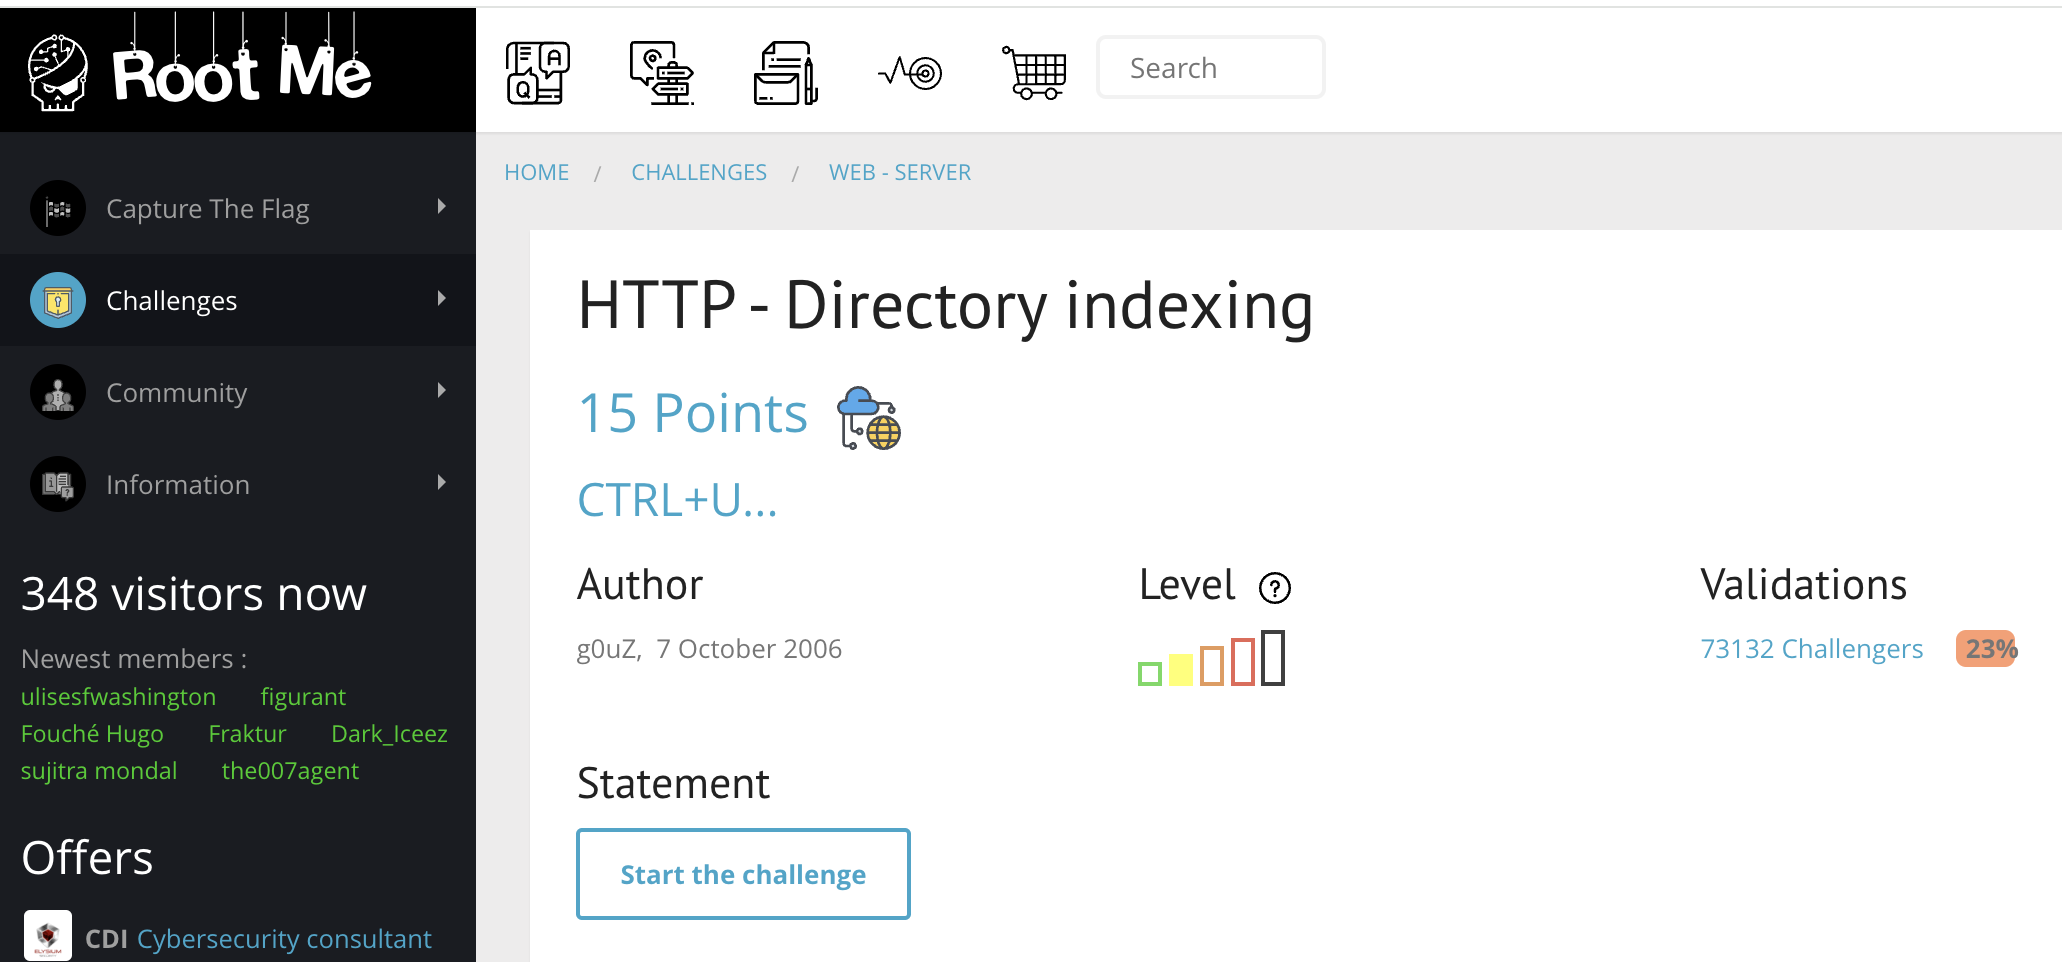Expand the Capture The Flag section
The height and width of the screenshot is (962, 2062).
pos(441,207)
